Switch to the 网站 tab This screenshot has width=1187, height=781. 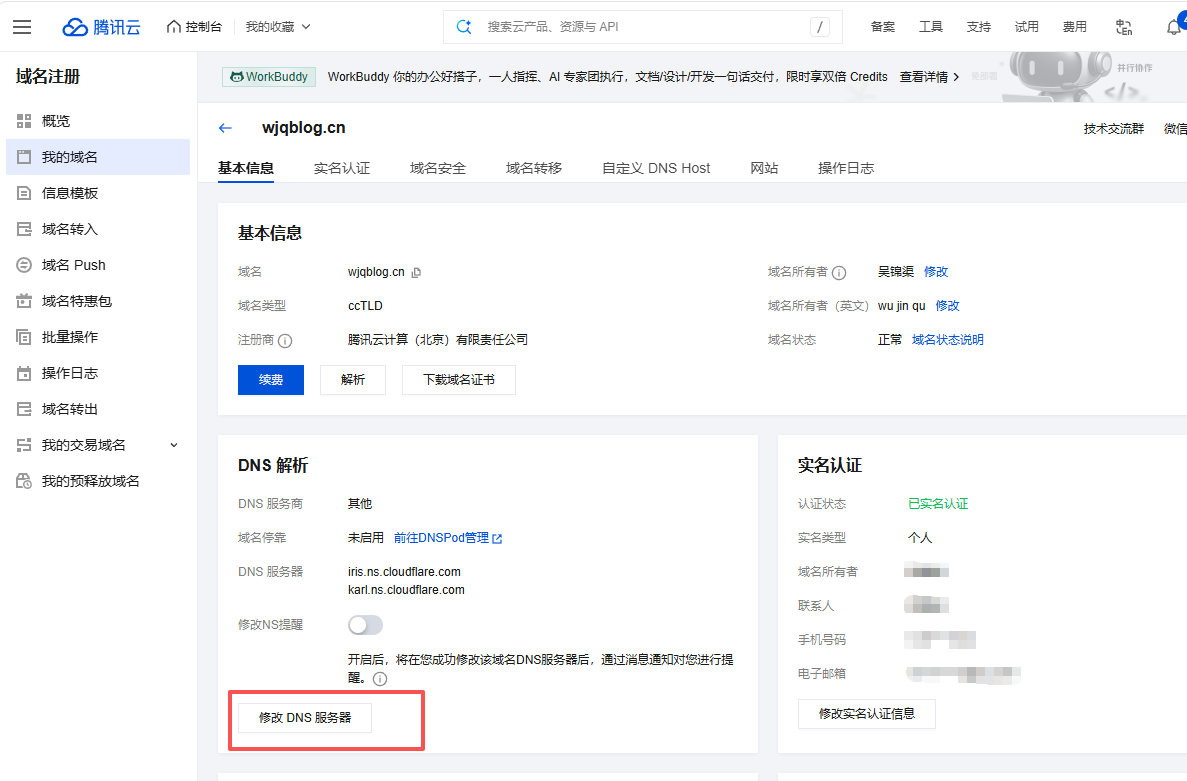pyautogui.click(x=764, y=168)
